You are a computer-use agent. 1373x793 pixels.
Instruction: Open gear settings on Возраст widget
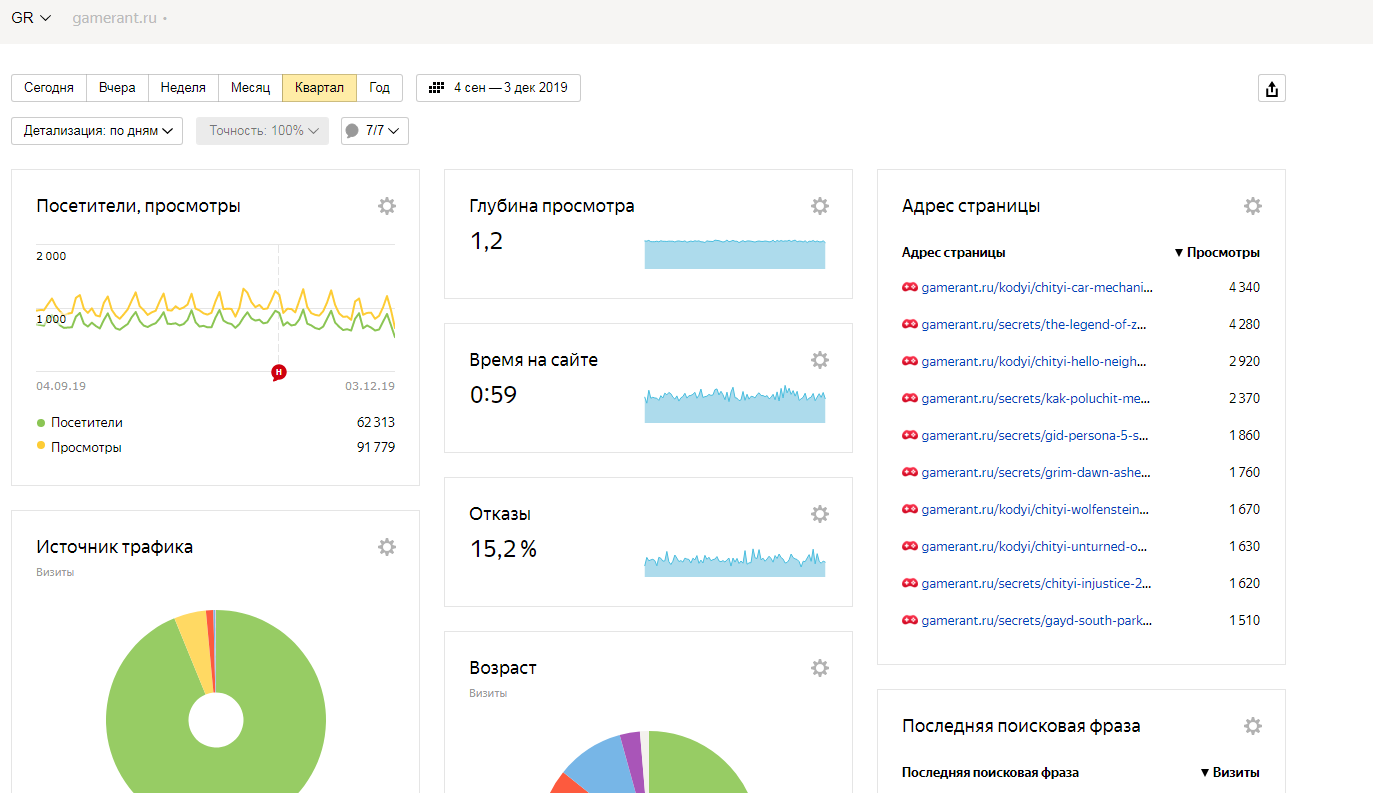point(820,668)
